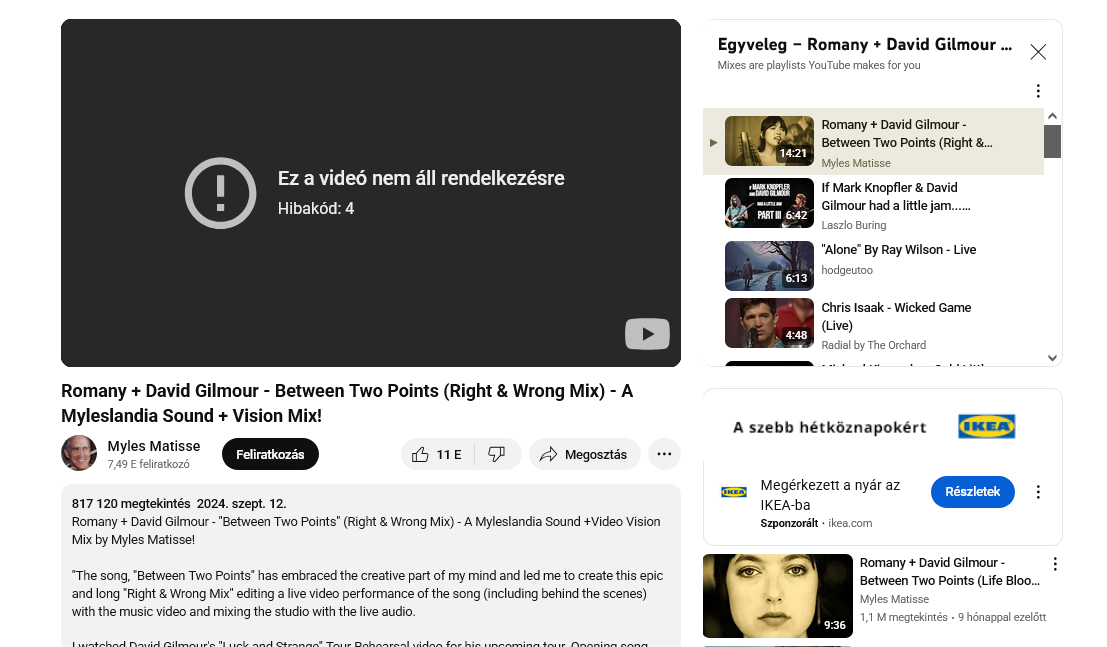
Task: Open If Mark Knopfler & David Gilmour jam video thumbnail
Action: tap(769, 203)
